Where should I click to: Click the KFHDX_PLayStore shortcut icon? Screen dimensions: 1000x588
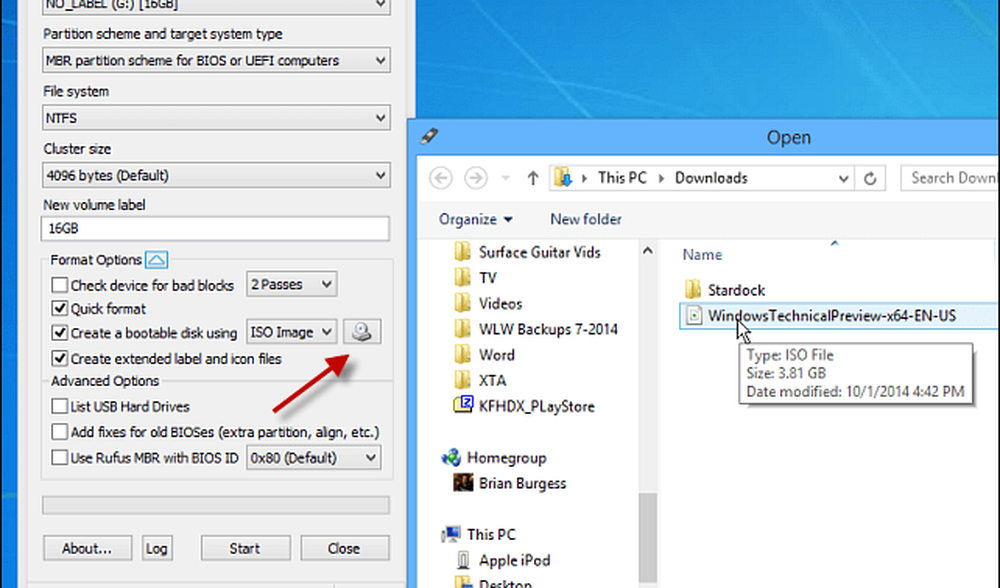463,404
